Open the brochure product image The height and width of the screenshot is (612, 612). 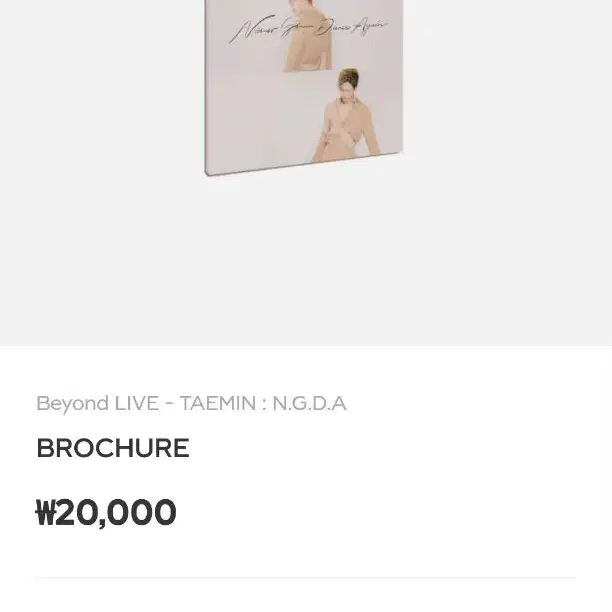(x=304, y=88)
